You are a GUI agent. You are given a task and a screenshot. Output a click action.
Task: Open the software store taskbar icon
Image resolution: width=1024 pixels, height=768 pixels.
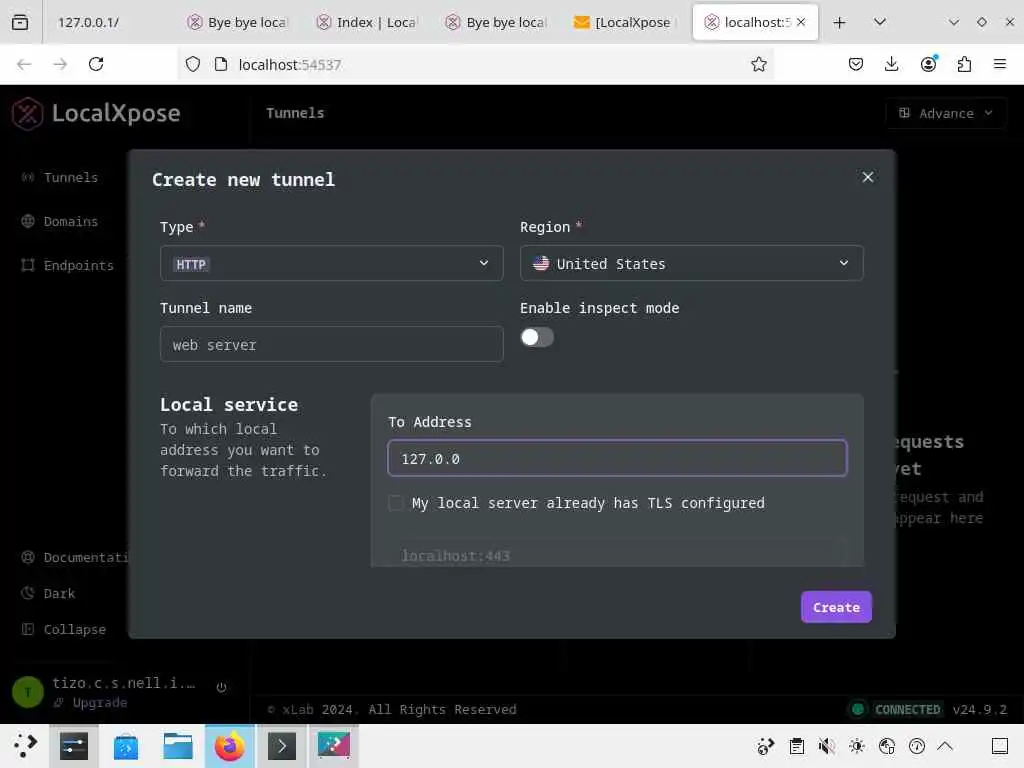[125, 746]
